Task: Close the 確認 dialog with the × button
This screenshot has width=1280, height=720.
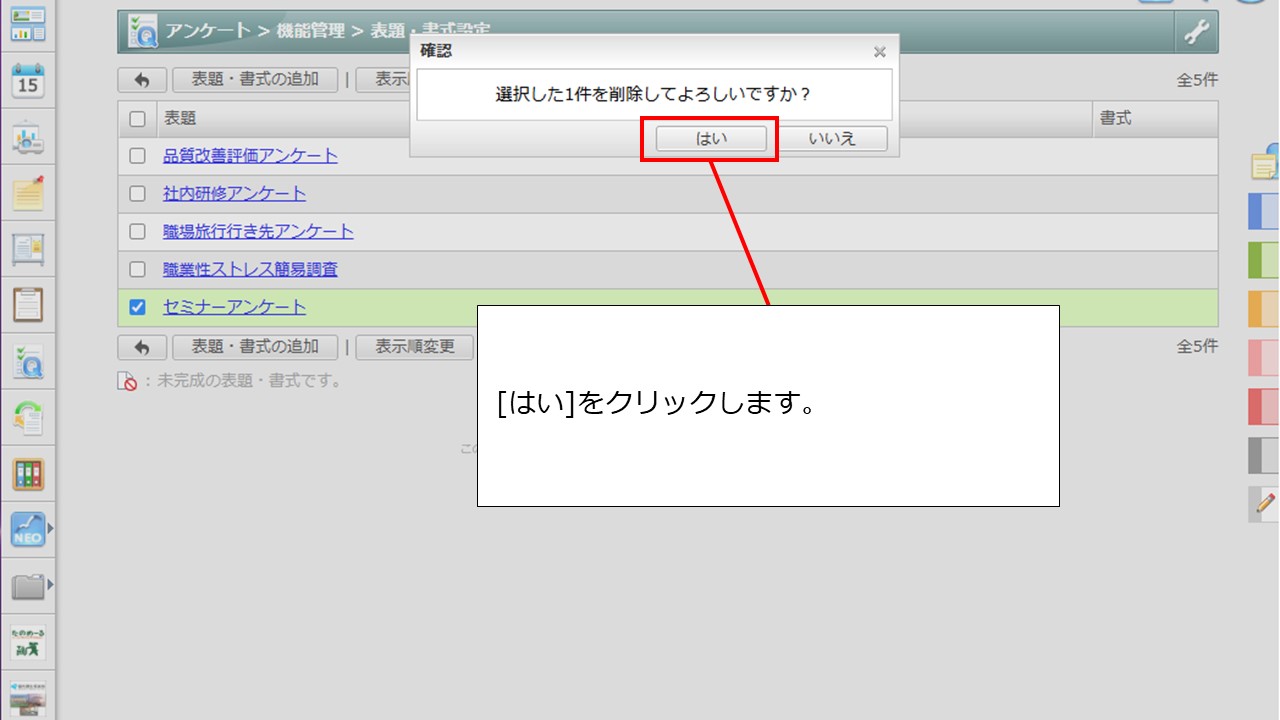Action: point(880,52)
